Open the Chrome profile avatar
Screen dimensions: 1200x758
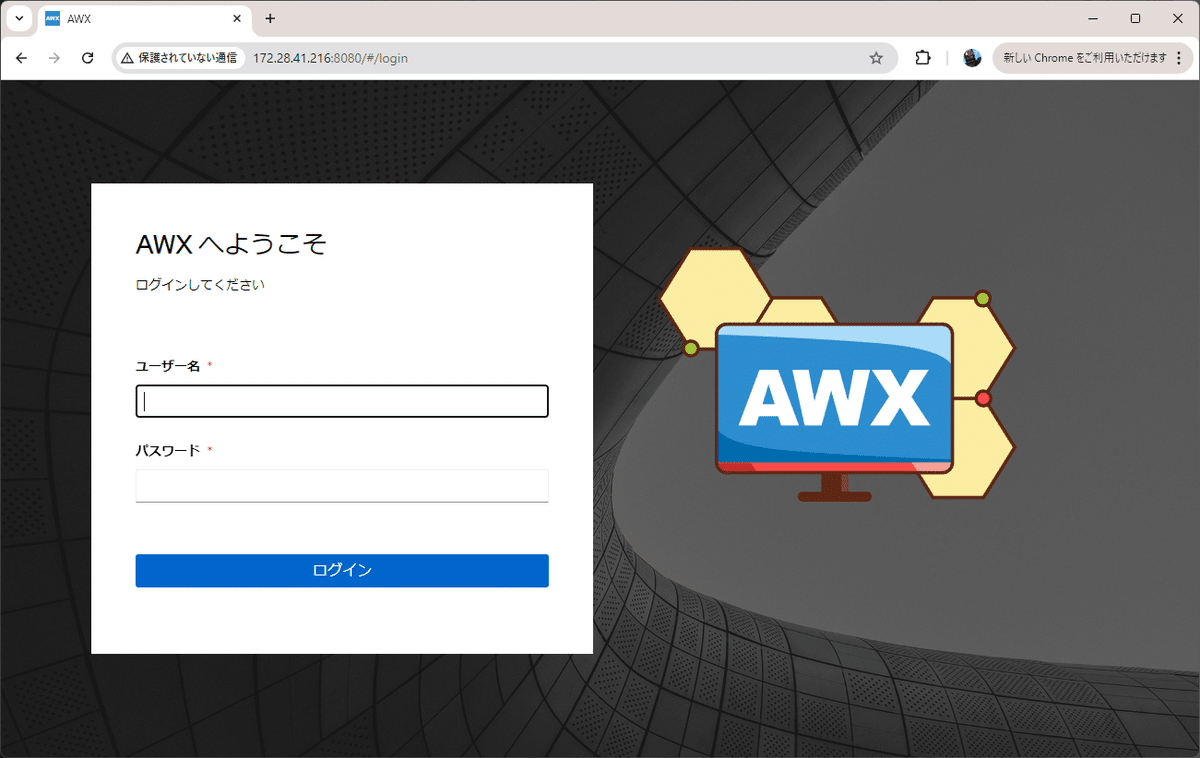pyautogui.click(x=972, y=58)
